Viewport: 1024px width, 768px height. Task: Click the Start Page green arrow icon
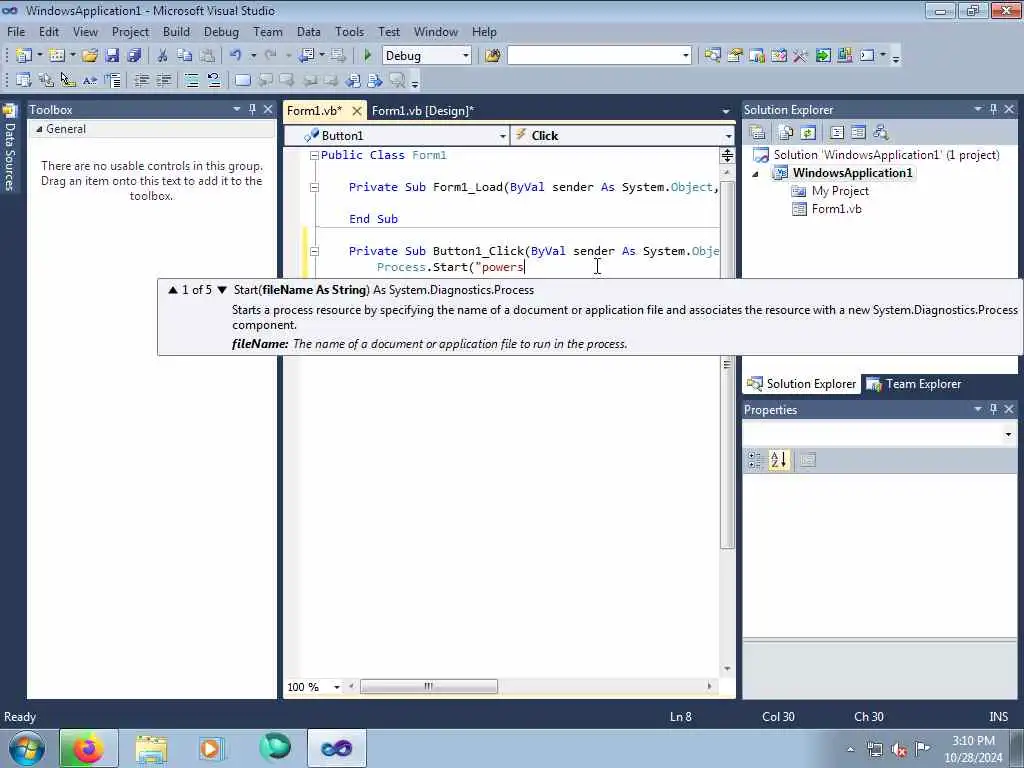click(x=823, y=56)
